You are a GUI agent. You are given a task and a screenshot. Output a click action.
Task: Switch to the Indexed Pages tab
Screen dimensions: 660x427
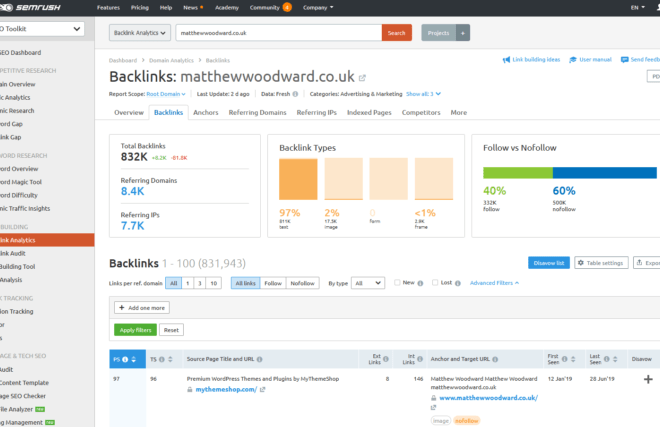[369, 112]
